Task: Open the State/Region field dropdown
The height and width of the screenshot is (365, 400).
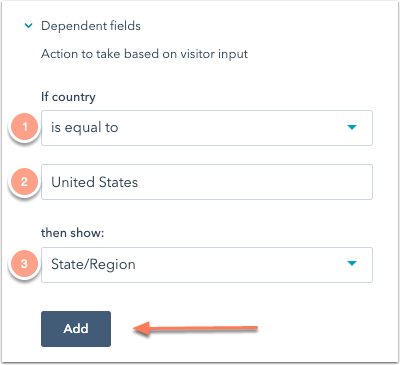Action: tap(207, 265)
